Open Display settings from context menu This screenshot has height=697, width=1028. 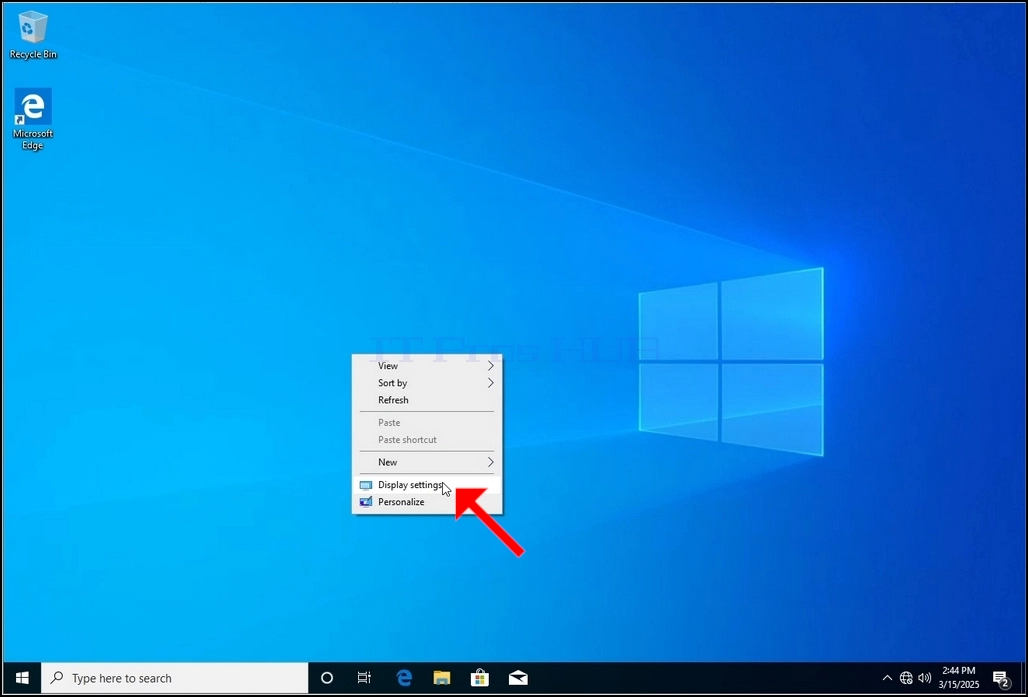pyautogui.click(x=427, y=485)
